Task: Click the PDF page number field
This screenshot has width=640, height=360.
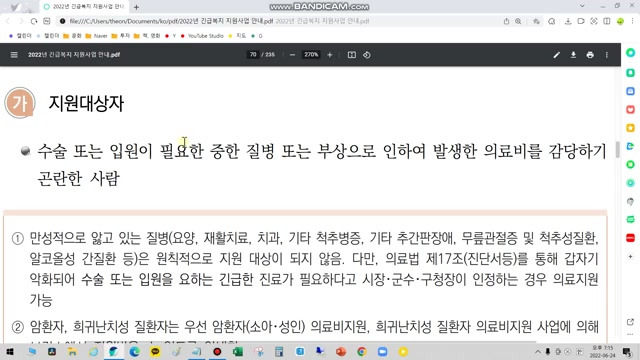Action: click(x=253, y=55)
